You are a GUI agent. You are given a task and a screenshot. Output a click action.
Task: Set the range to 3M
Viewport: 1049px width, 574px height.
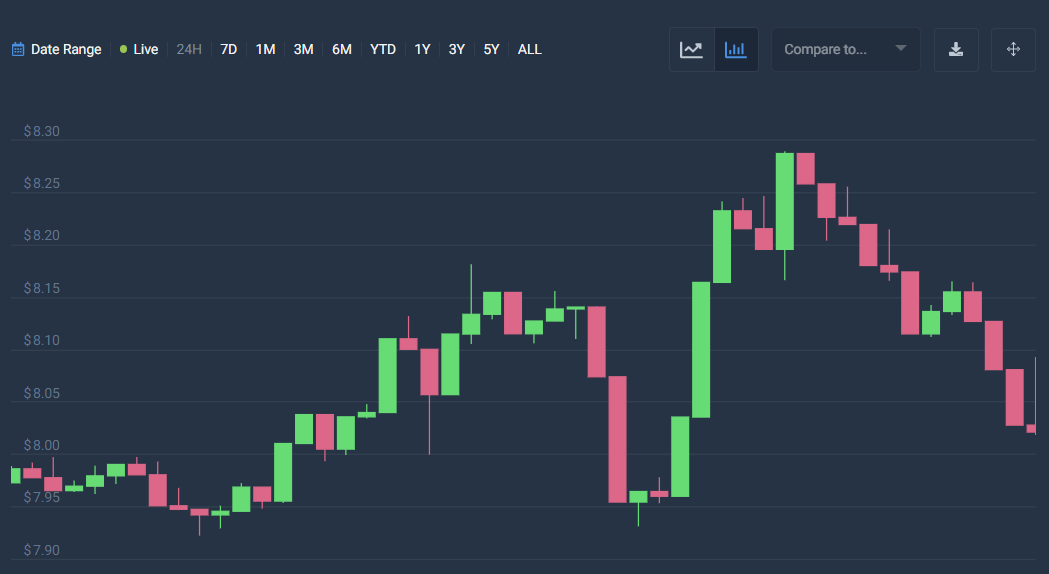click(303, 49)
